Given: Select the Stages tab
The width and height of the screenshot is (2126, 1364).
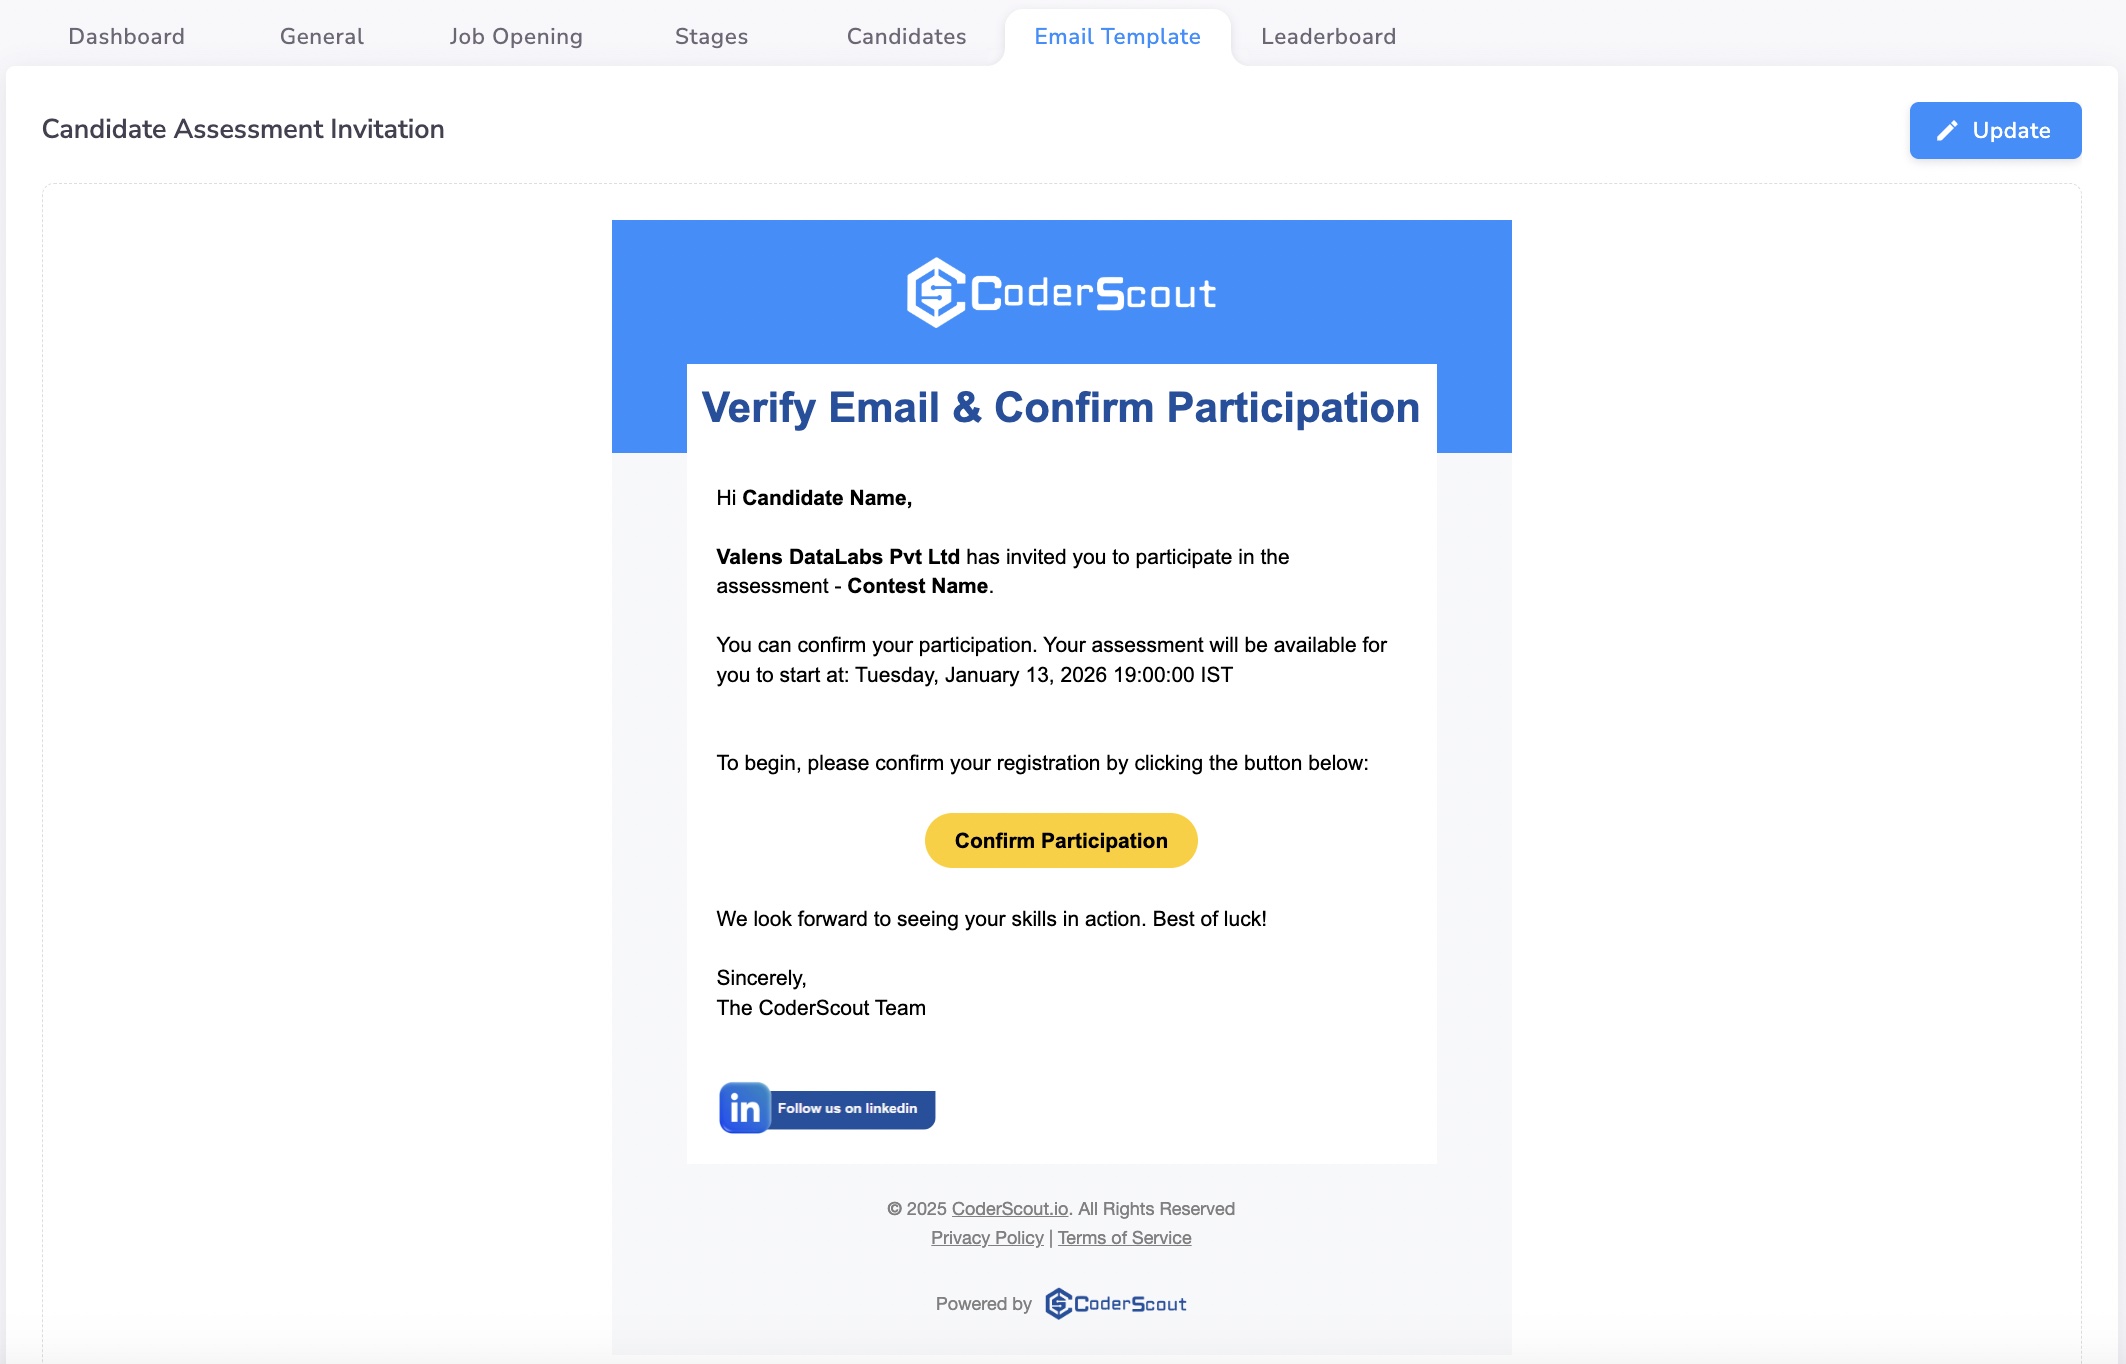Looking at the screenshot, I should click(x=711, y=36).
